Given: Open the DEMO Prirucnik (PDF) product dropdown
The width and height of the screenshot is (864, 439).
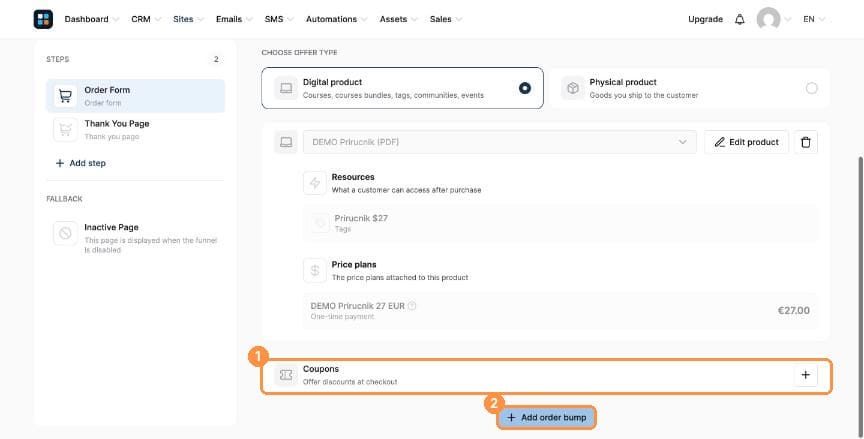Looking at the screenshot, I should (500, 142).
